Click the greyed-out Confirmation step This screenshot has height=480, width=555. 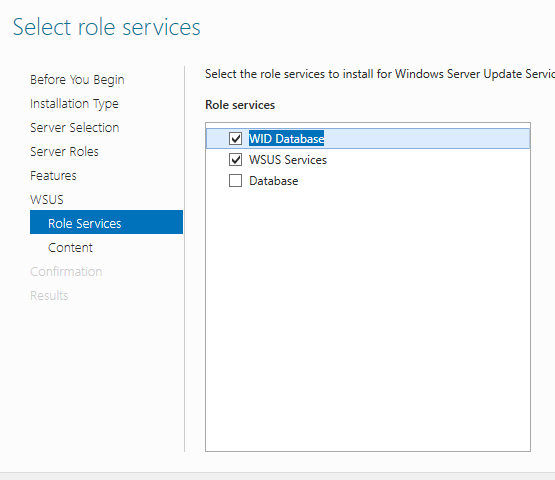[x=66, y=272]
